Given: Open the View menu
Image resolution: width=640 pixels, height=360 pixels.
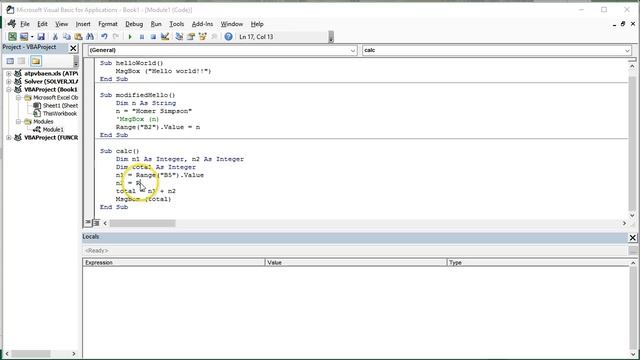Looking at the screenshot, I should click(62, 24).
